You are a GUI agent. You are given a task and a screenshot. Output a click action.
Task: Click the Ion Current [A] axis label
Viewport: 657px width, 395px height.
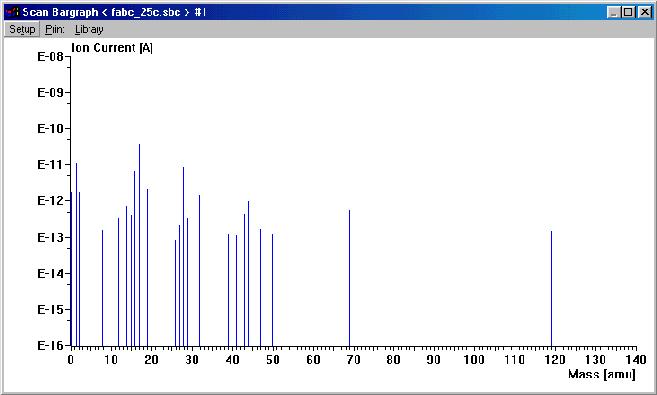(112, 48)
